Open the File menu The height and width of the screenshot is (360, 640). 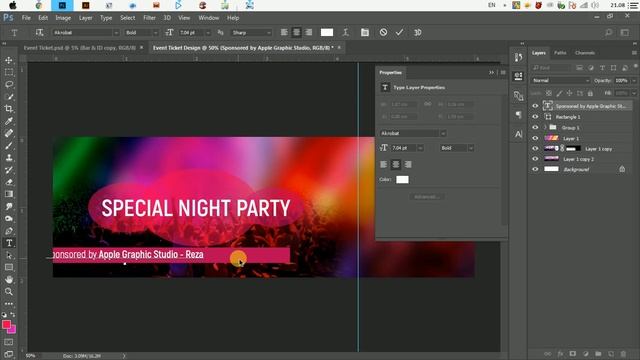(26, 18)
